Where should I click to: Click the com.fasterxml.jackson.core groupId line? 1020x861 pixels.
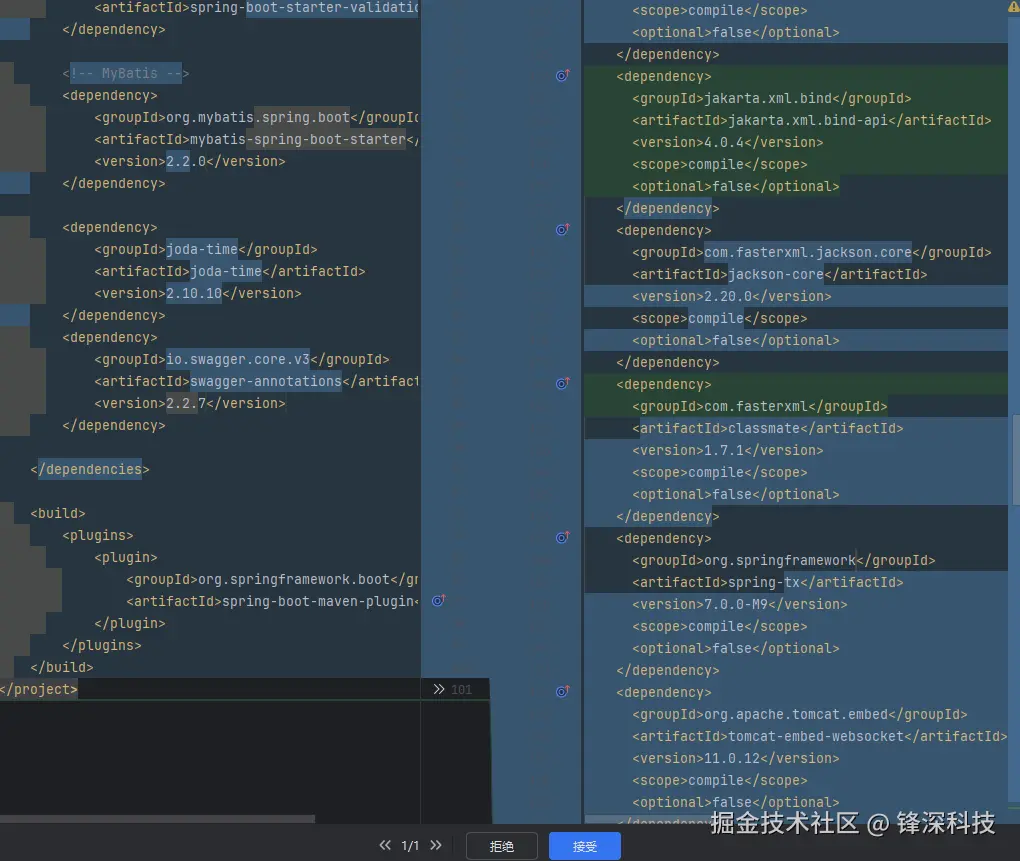[812, 252]
